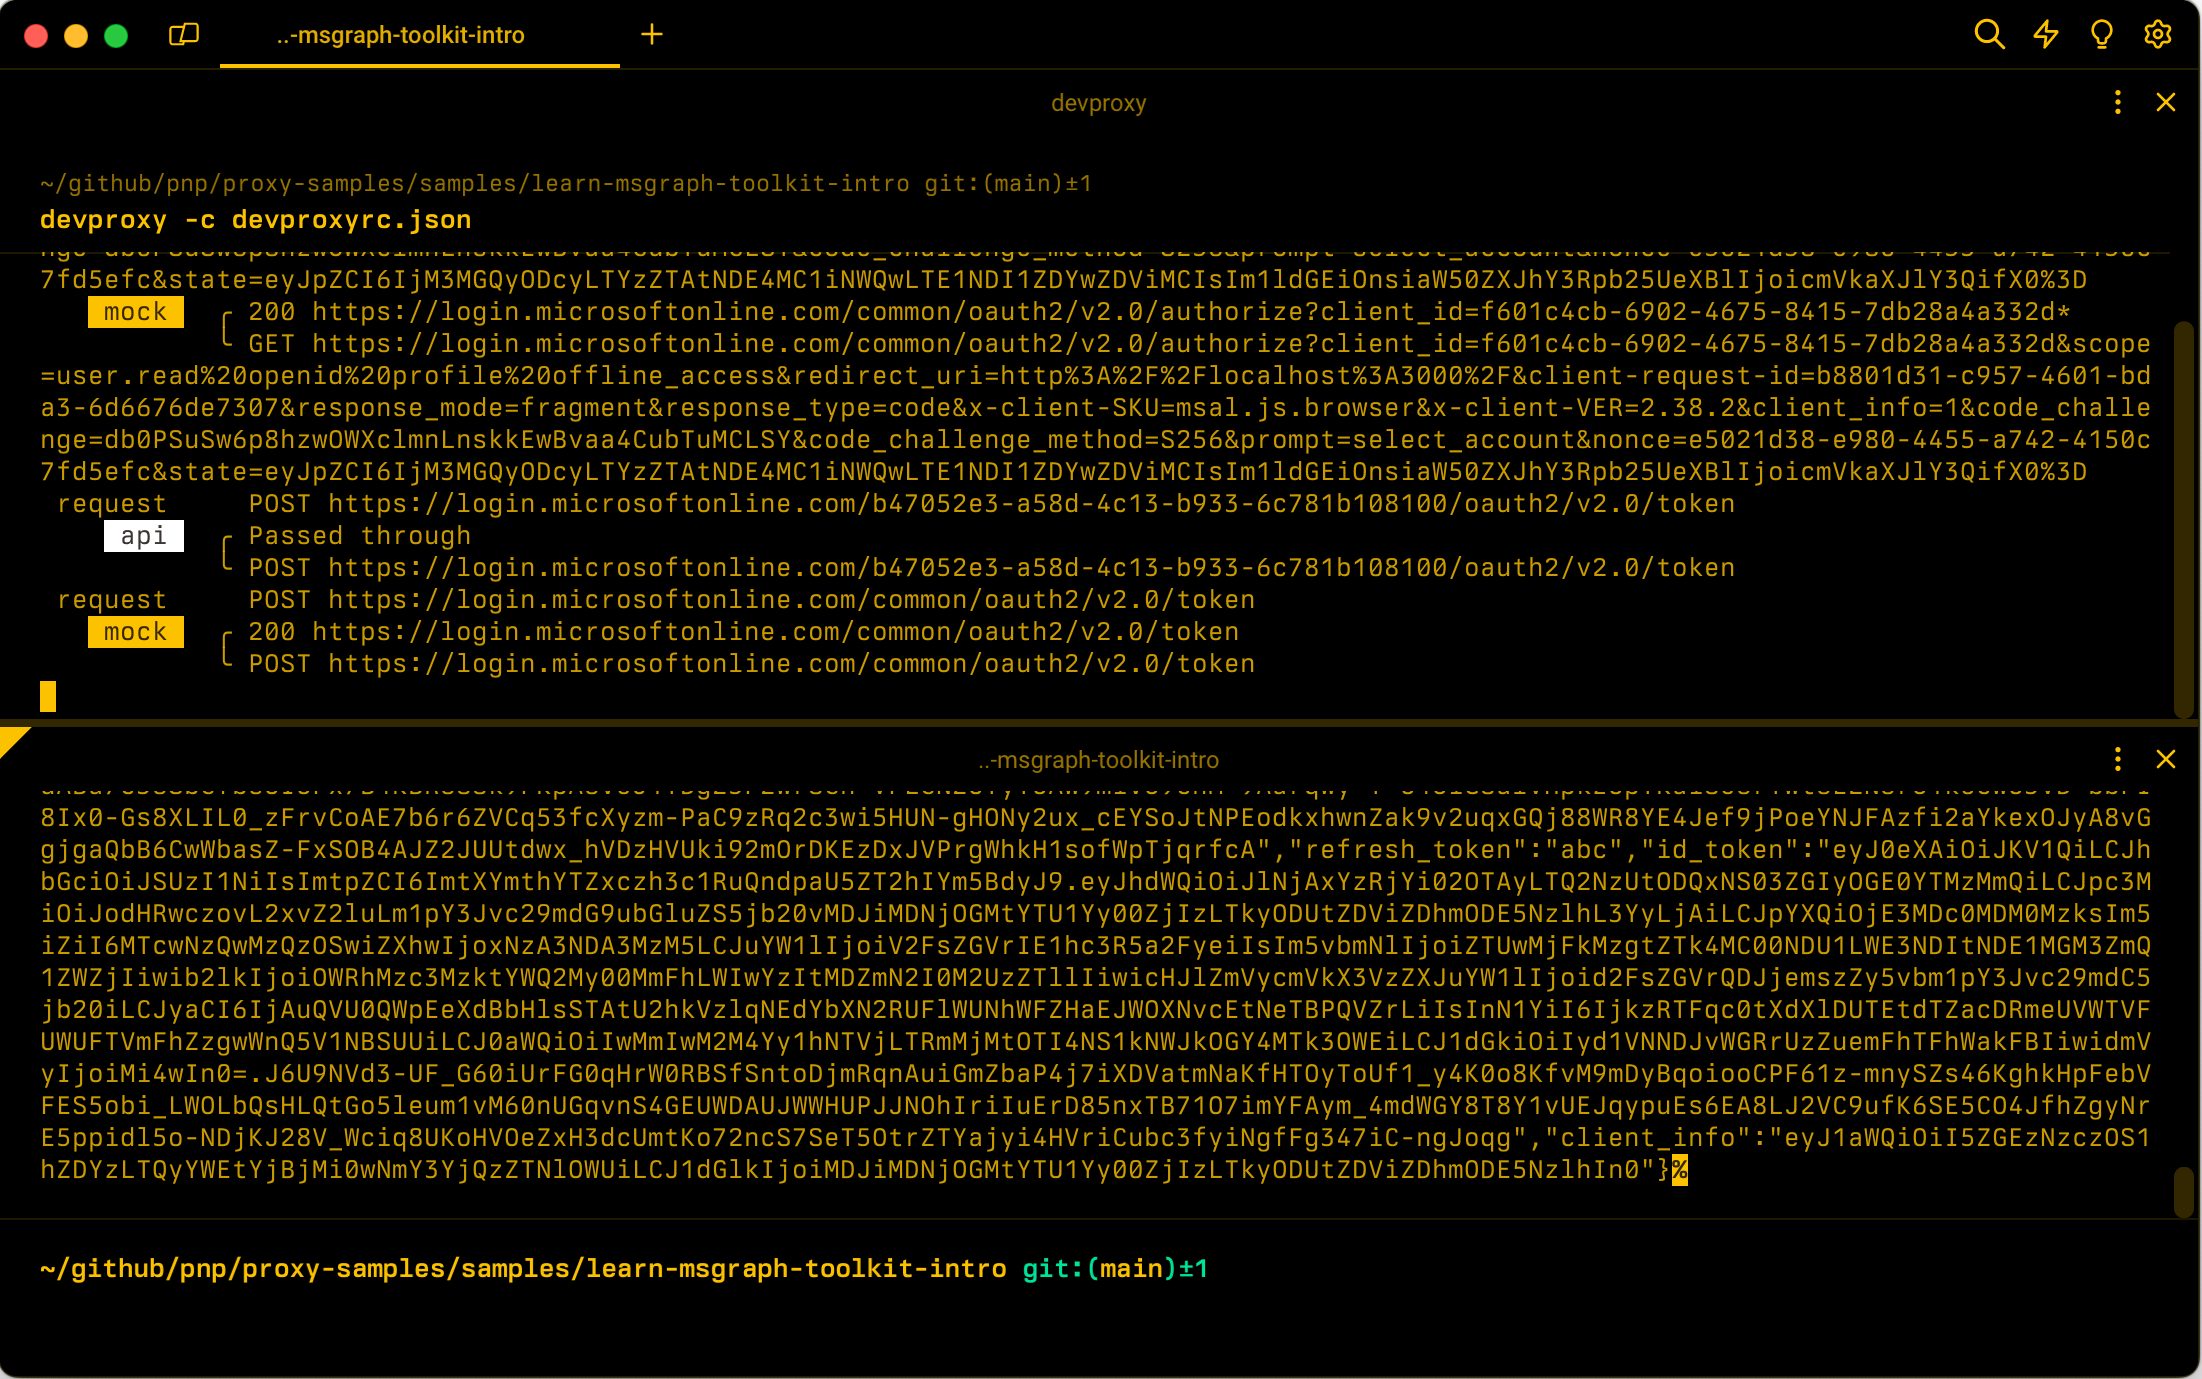
Task: Click the yellow bookmark corner of the lower pane
Action: pos(10,738)
